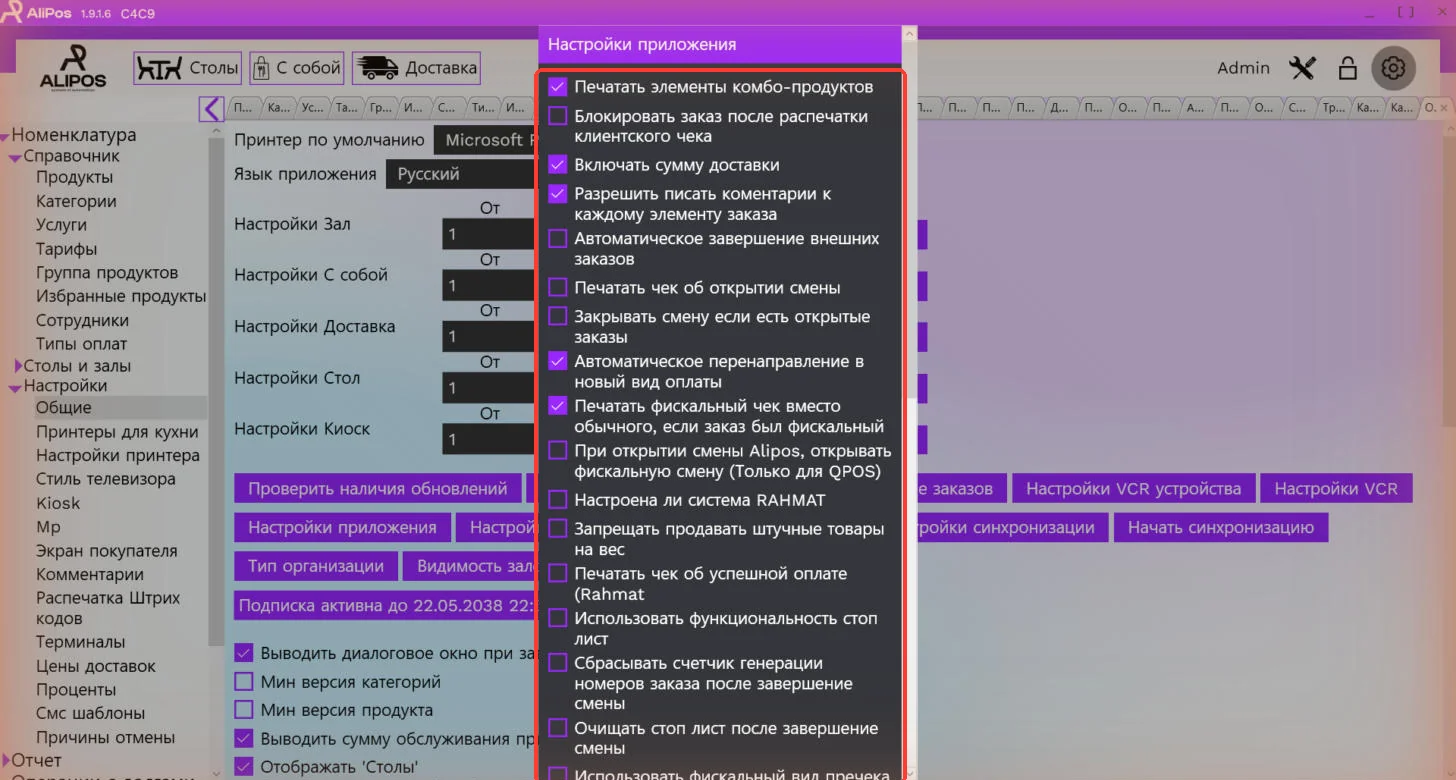Toggle Отображать 'Столы' checkbox
1456x780 pixels.
[243, 768]
